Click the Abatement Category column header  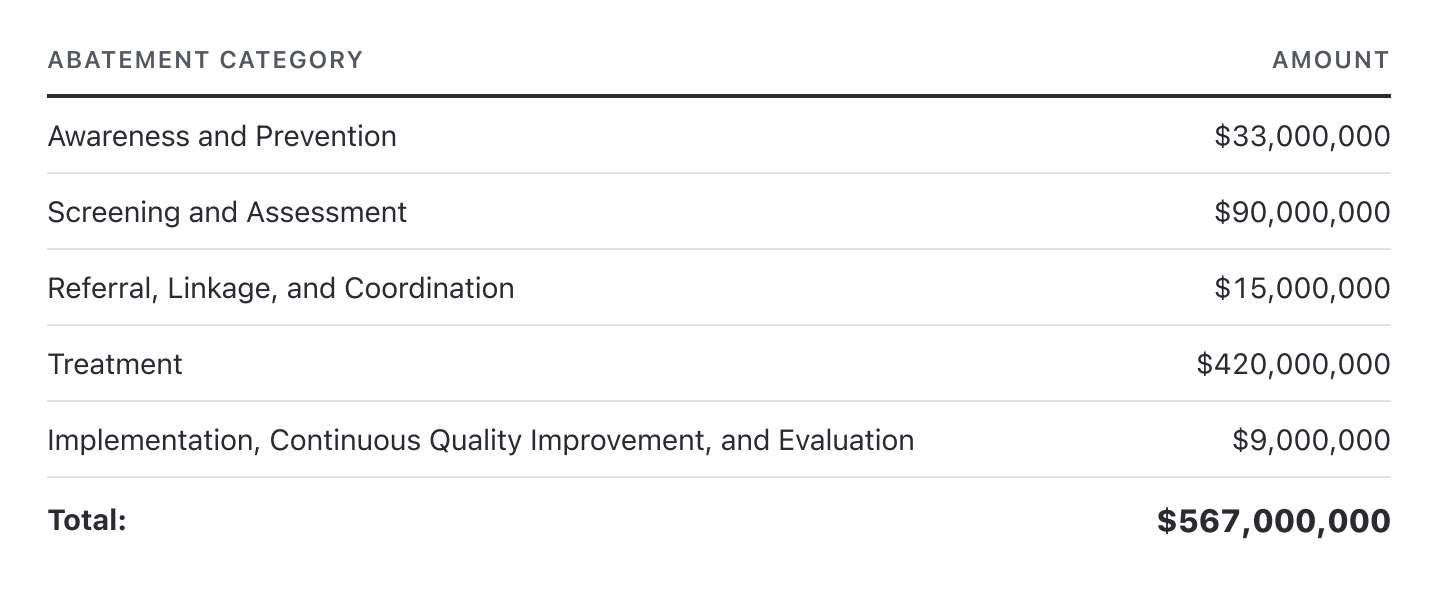[205, 60]
